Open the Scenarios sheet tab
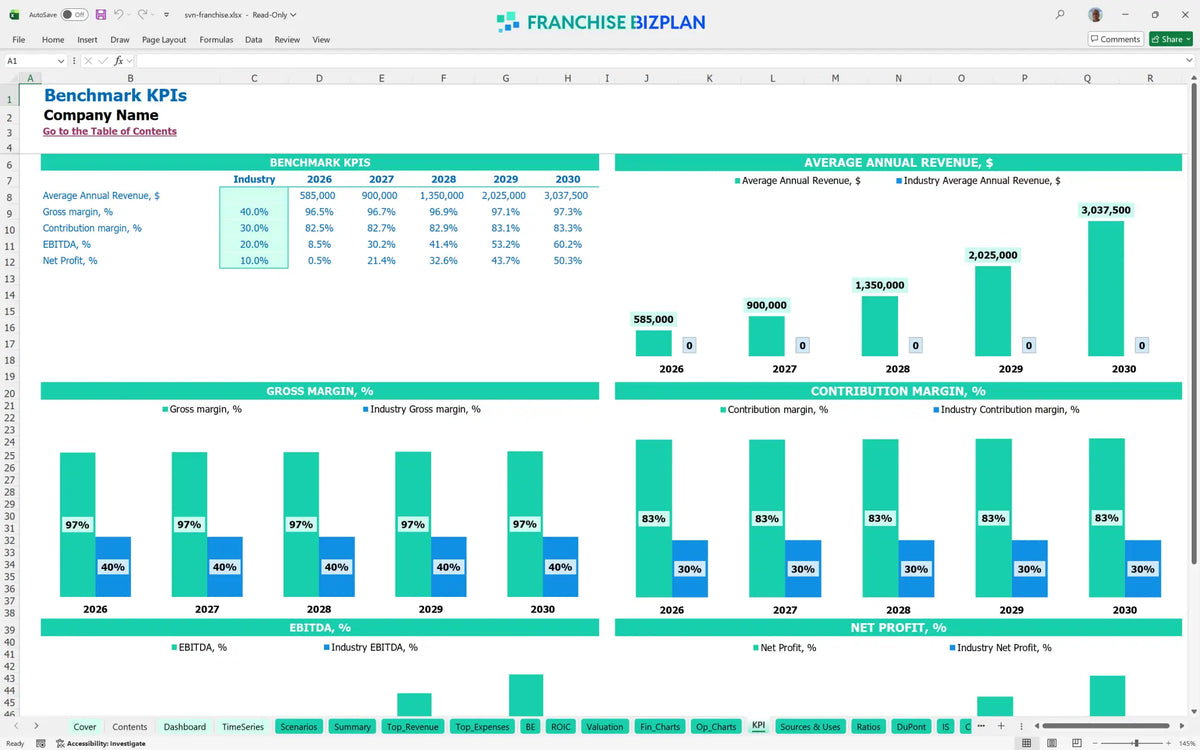 coord(299,727)
